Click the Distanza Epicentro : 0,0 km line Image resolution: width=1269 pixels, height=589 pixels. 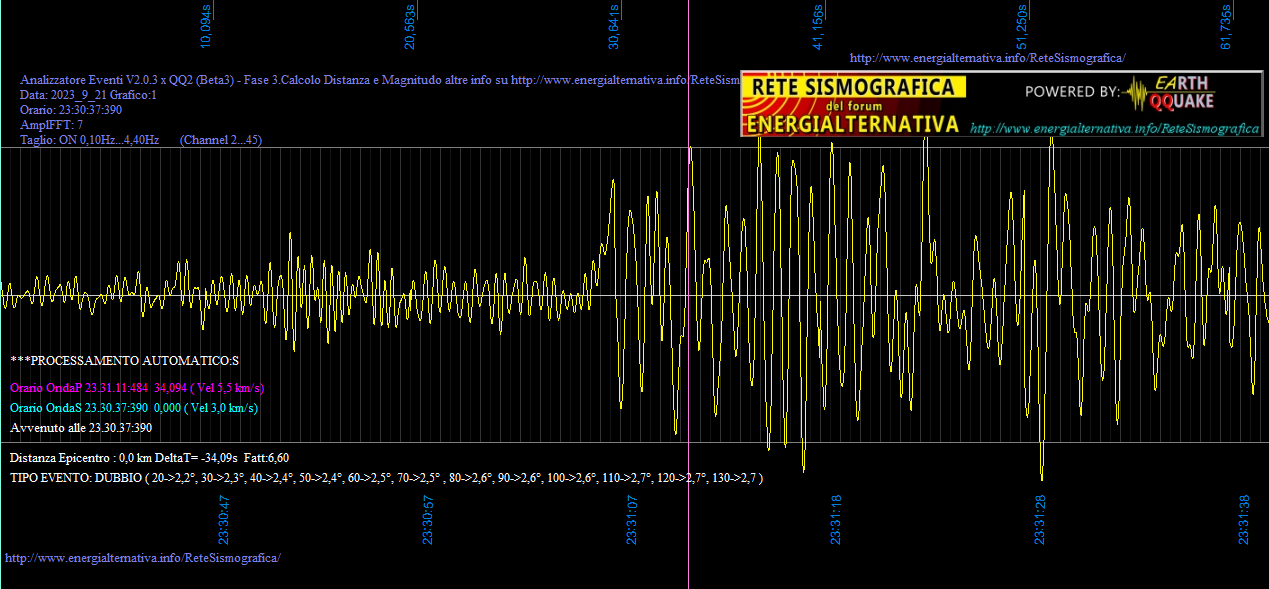[149, 457]
